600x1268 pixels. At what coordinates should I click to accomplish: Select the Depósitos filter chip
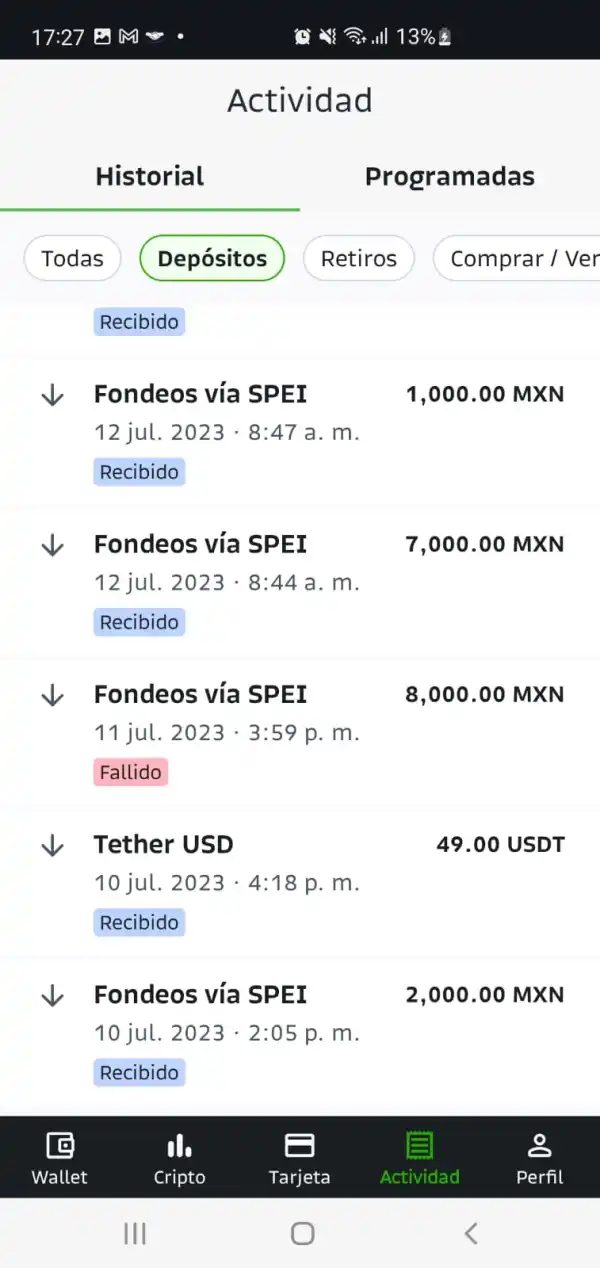[212, 259]
